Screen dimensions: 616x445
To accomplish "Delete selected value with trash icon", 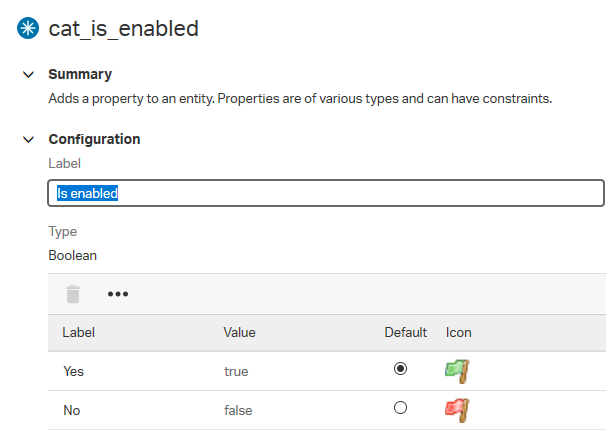I will [x=73, y=294].
